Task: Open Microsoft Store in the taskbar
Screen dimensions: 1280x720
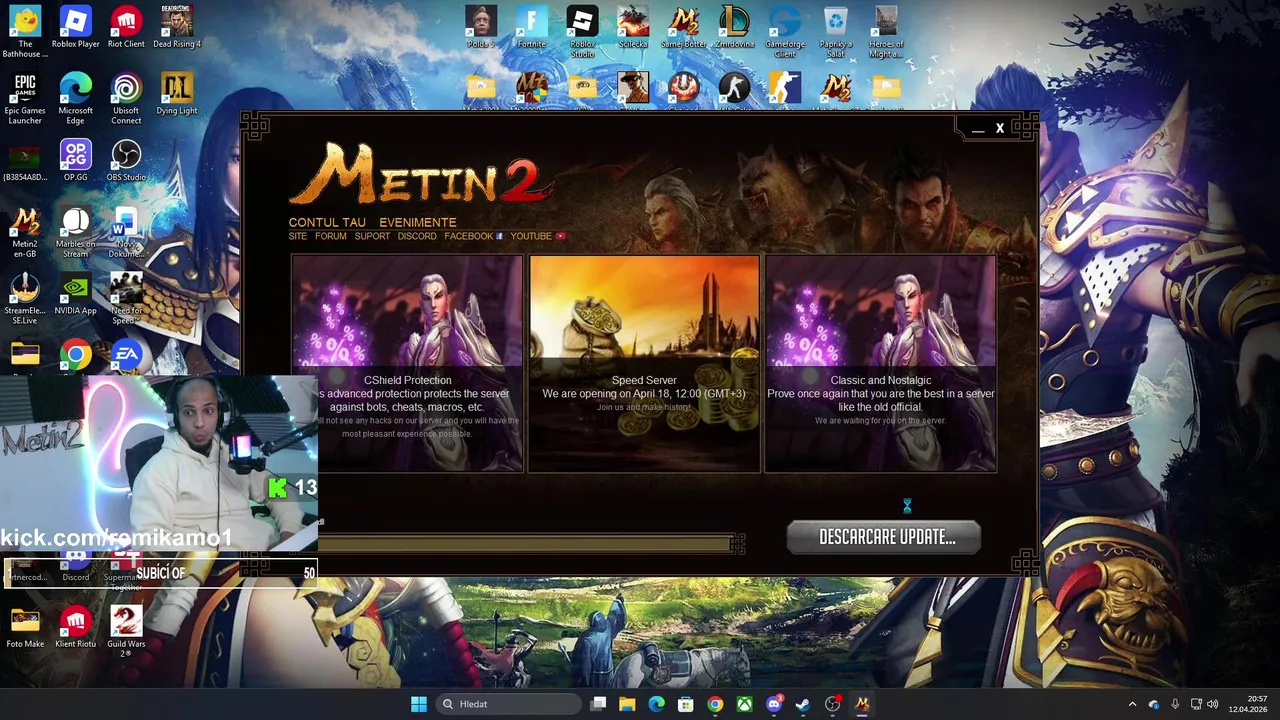Action: tap(686, 704)
